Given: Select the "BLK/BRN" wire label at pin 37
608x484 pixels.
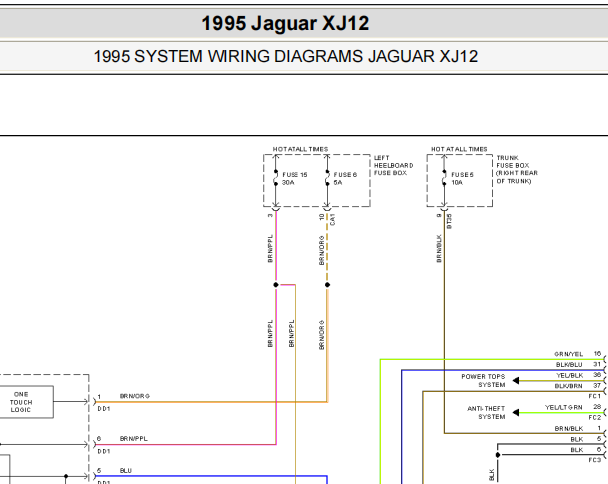Looking at the screenshot, I should pos(568,386).
